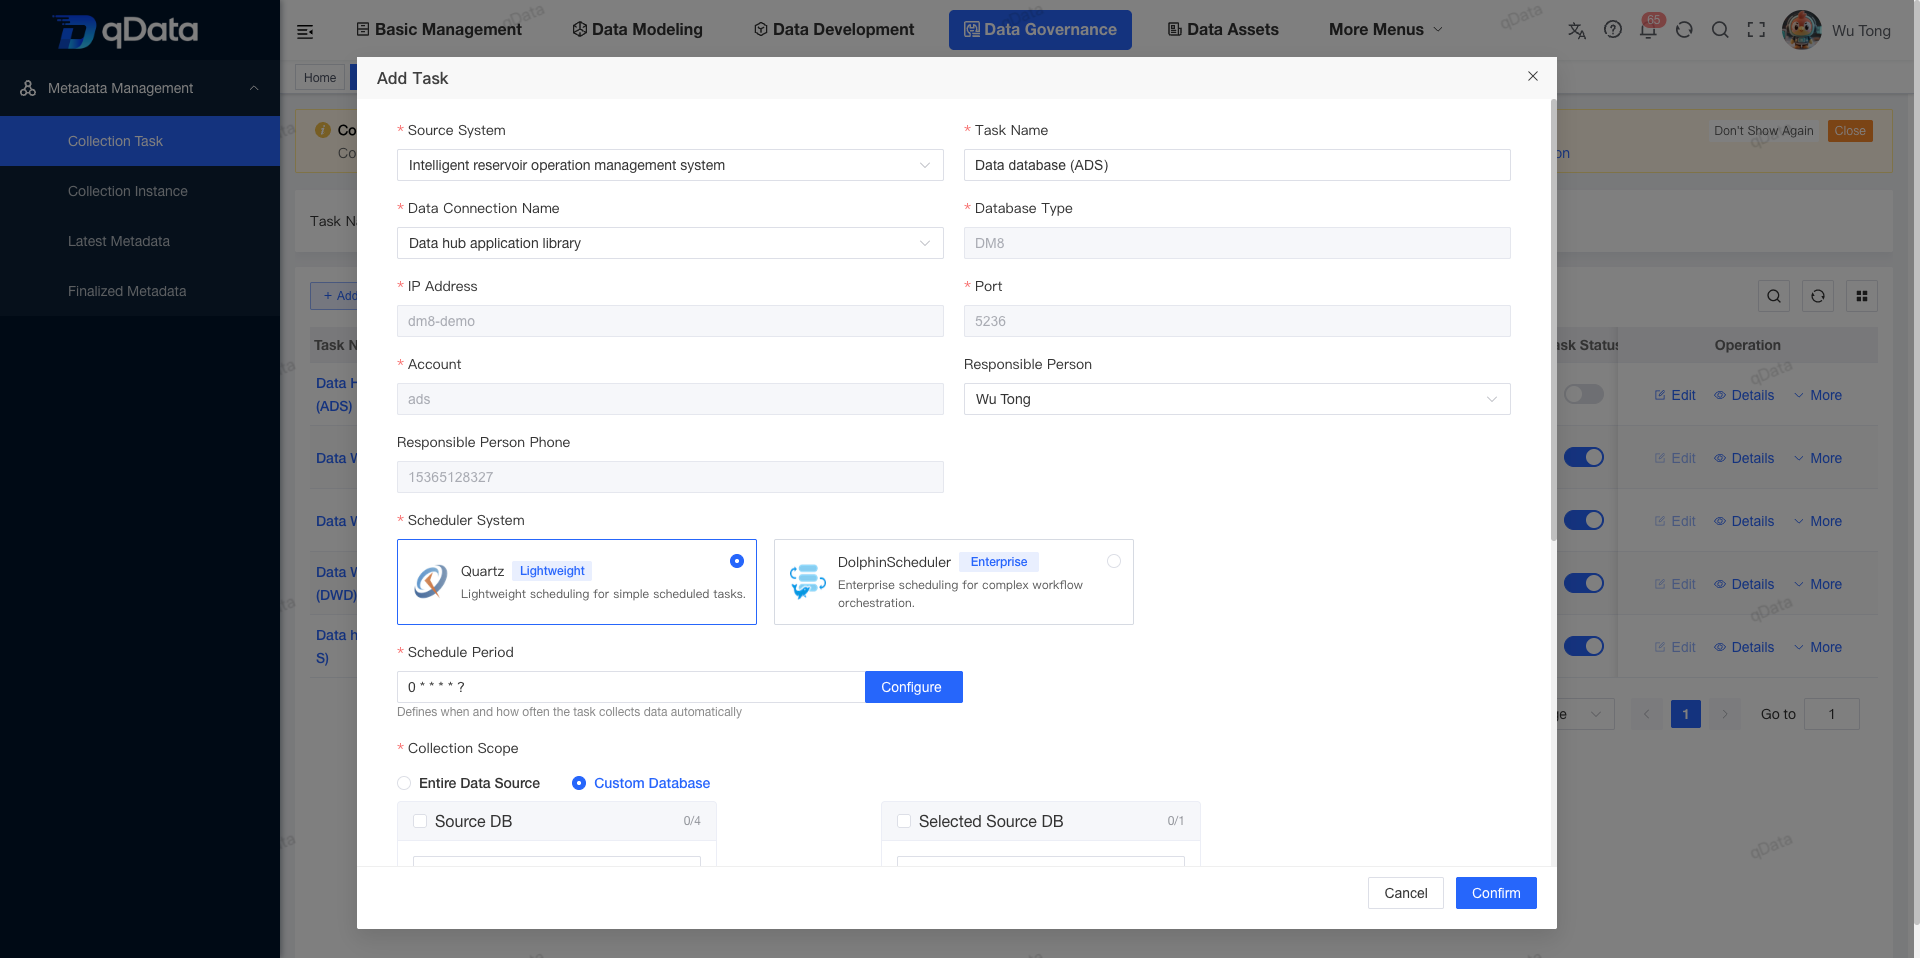Click the DolphinScheduler logo
The image size is (1920, 958).
point(807,581)
